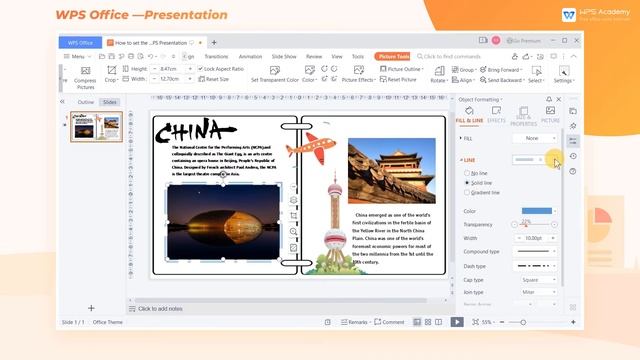
Task: Click Comment in status bar
Action: coord(389,322)
